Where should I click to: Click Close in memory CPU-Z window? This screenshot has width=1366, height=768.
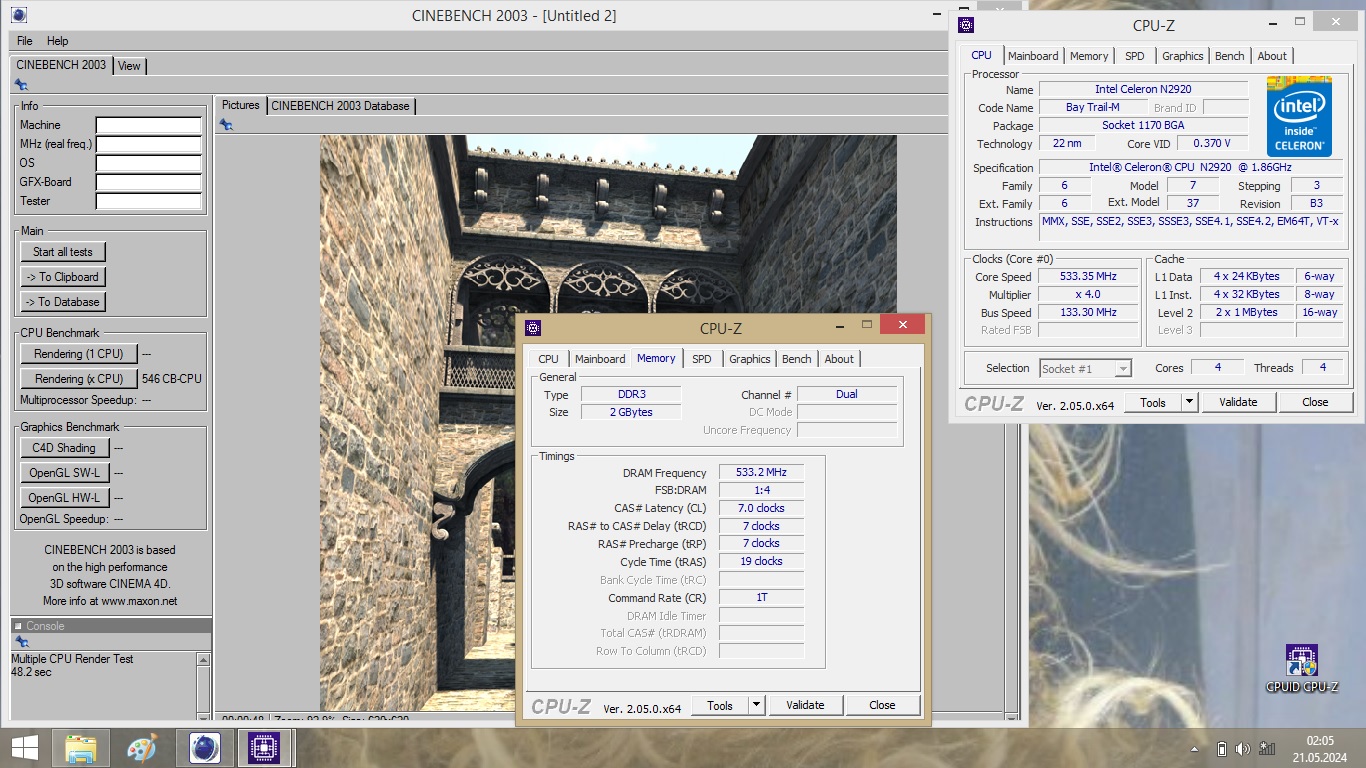pos(882,705)
